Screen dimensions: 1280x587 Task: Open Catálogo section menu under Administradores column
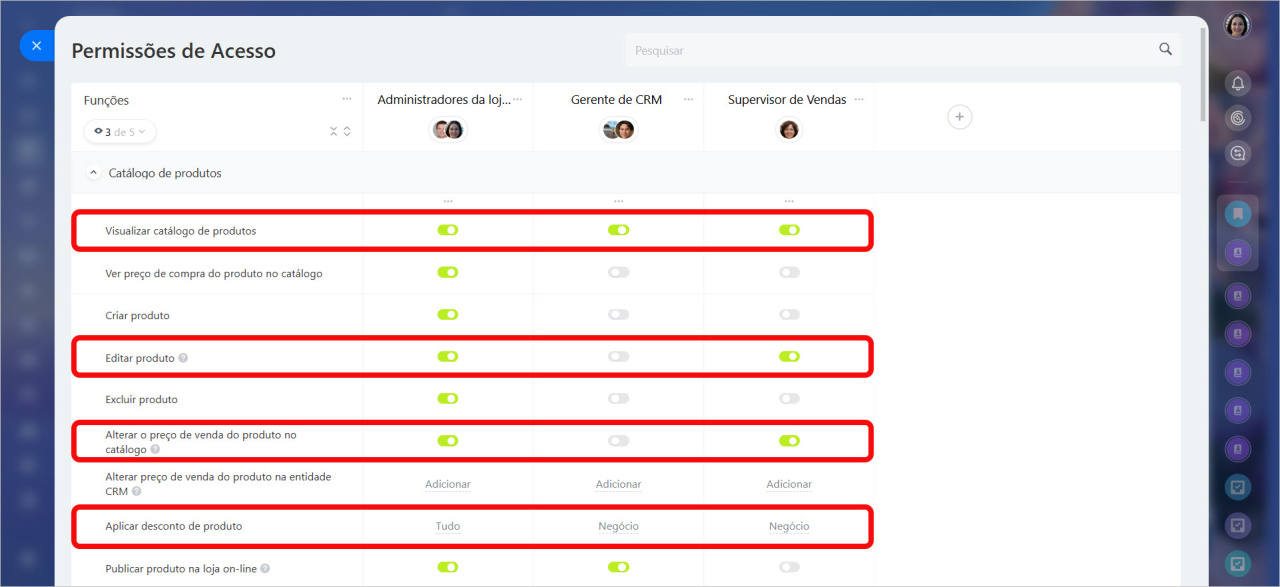[x=448, y=201]
